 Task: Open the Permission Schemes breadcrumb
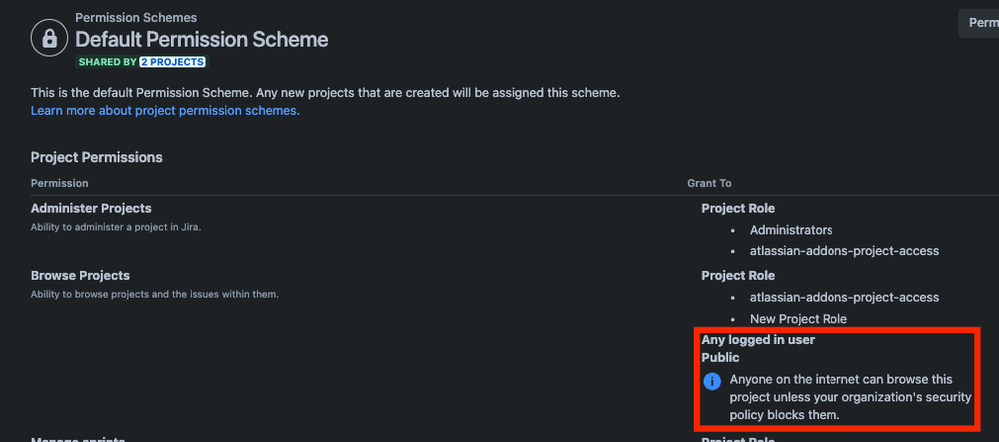[136, 18]
